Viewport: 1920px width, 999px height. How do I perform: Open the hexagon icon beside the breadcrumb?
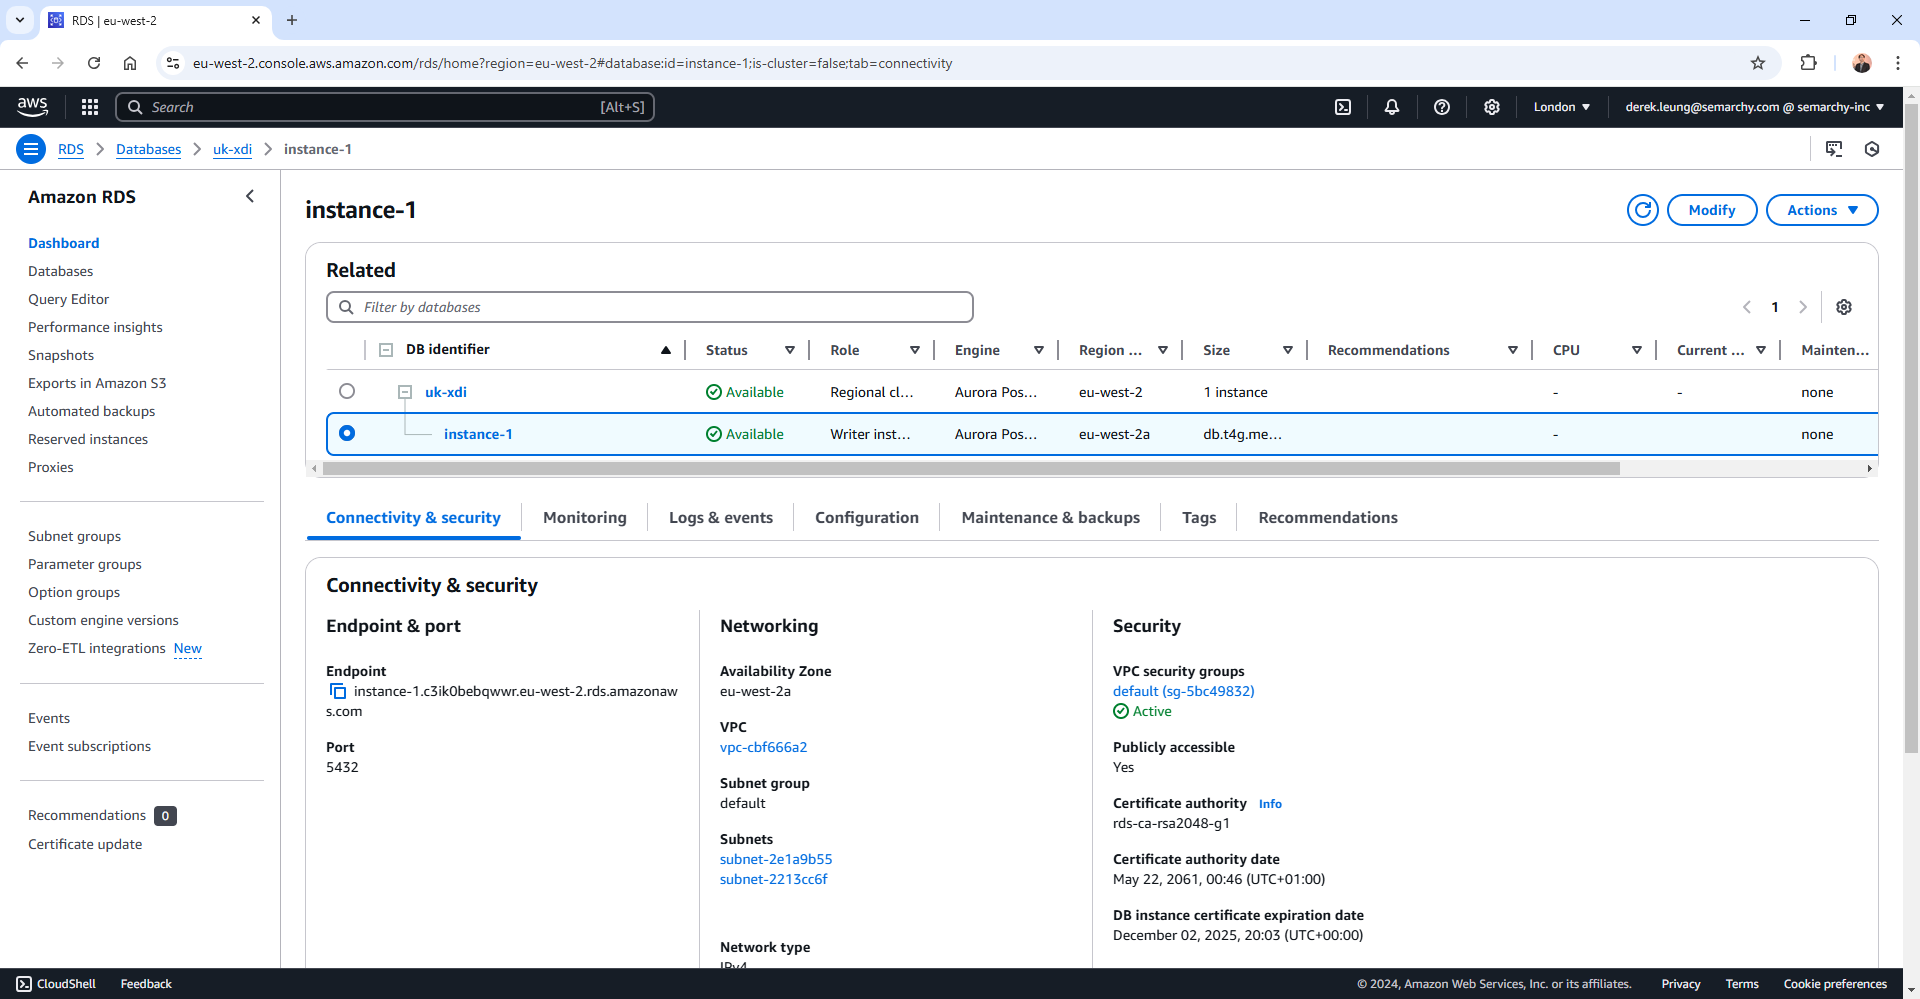pos(1872,149)
